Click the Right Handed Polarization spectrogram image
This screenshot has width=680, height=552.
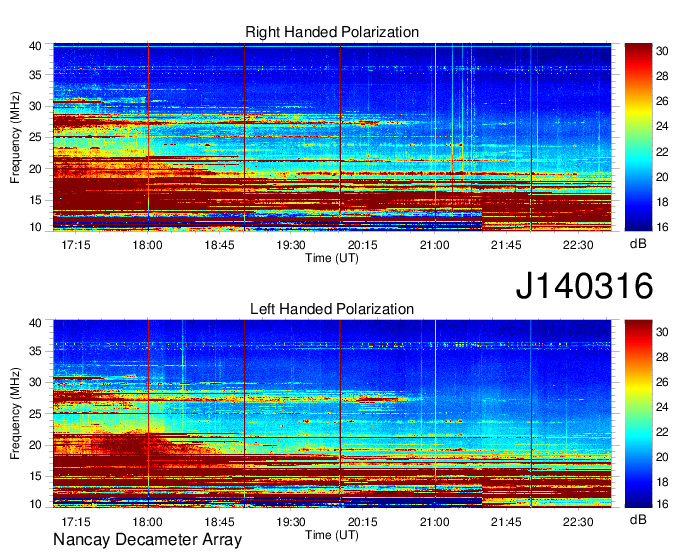coord(332,137)
